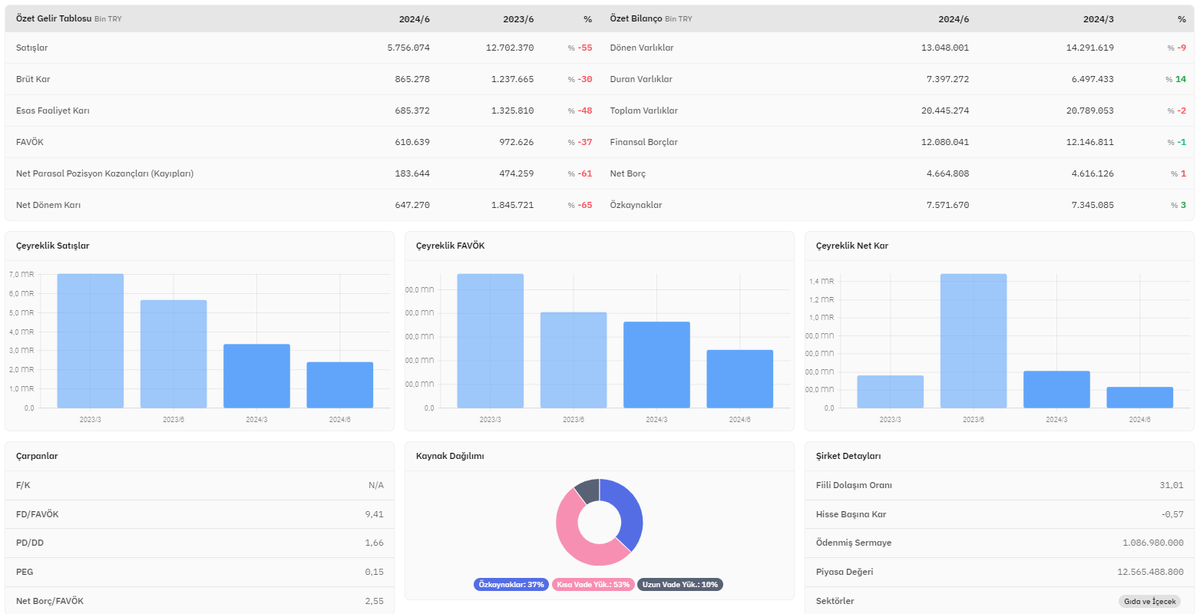Click the Çarpanlar panel title
1200x614 pixels.
pyautogui.click(x=37, y=456)
